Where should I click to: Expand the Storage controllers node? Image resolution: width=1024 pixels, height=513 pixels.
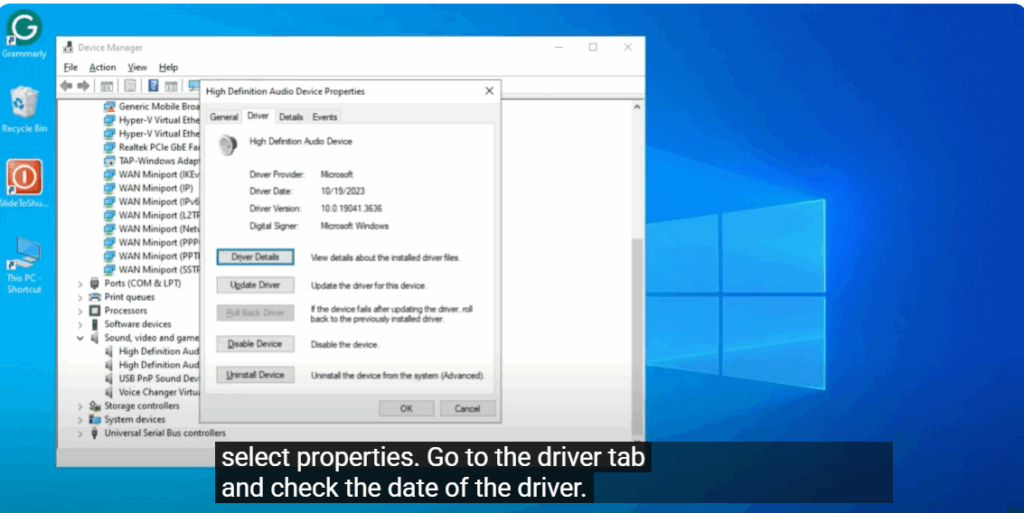pyautogui.click(x=80, y=407)
